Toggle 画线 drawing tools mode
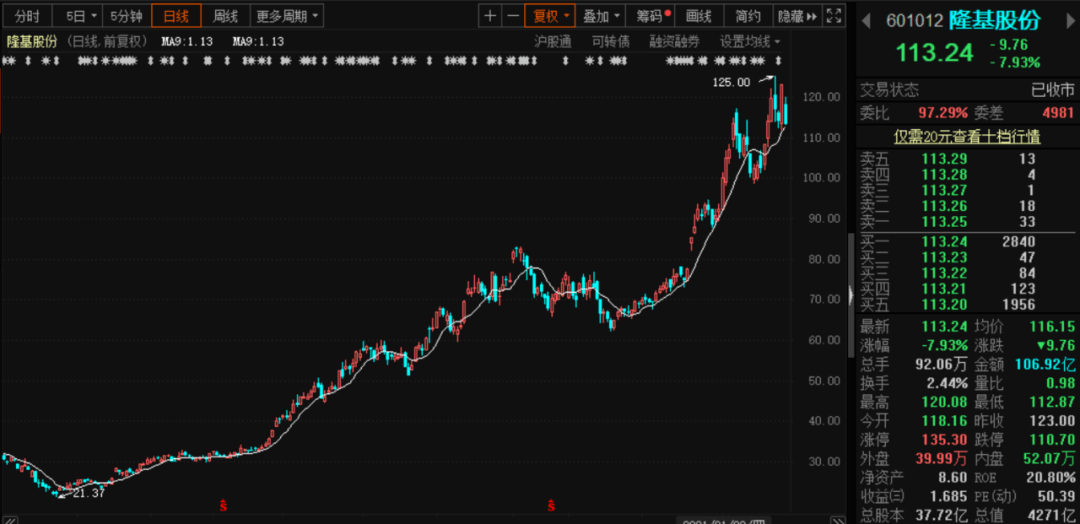Screen dimensions: 1080x524 pos(699,16)
